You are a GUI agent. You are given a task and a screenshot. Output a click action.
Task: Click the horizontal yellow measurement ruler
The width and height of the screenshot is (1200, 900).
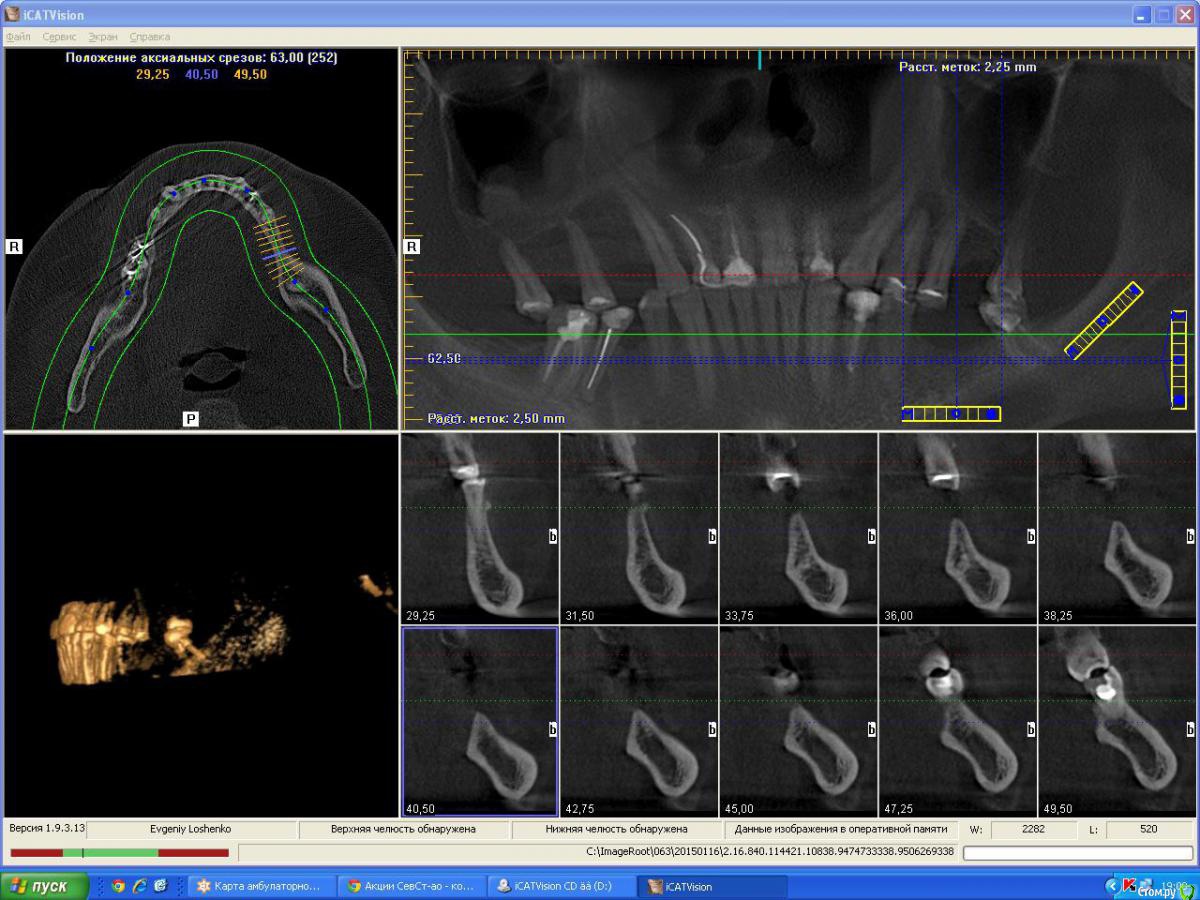950,414
